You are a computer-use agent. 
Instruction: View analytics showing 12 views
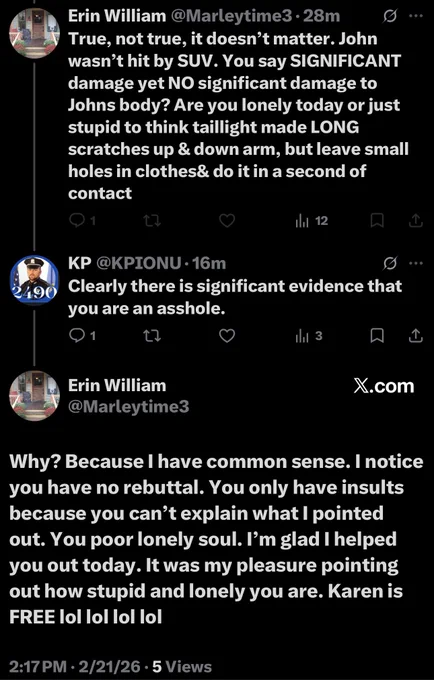coord(311,221)
